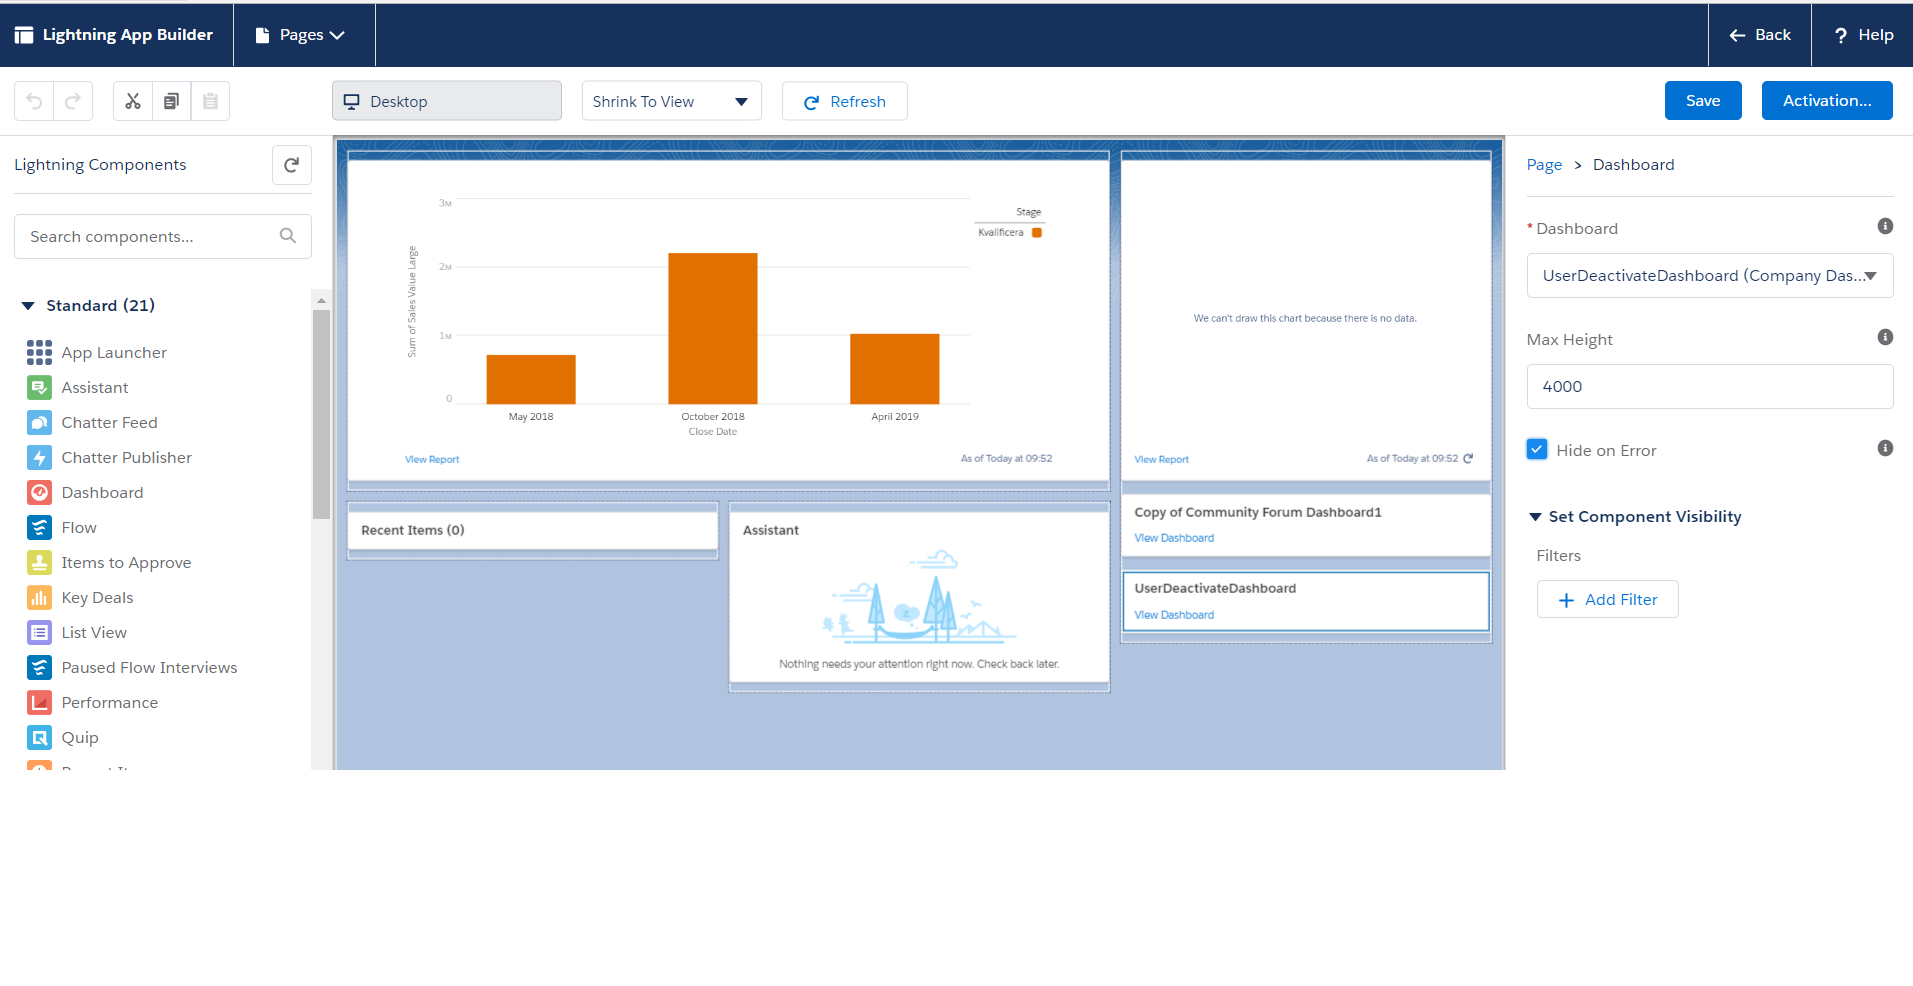Viewport: 1913px width, 986px height.
Task: Click the Add Filter button
Action: [1607, 600]
